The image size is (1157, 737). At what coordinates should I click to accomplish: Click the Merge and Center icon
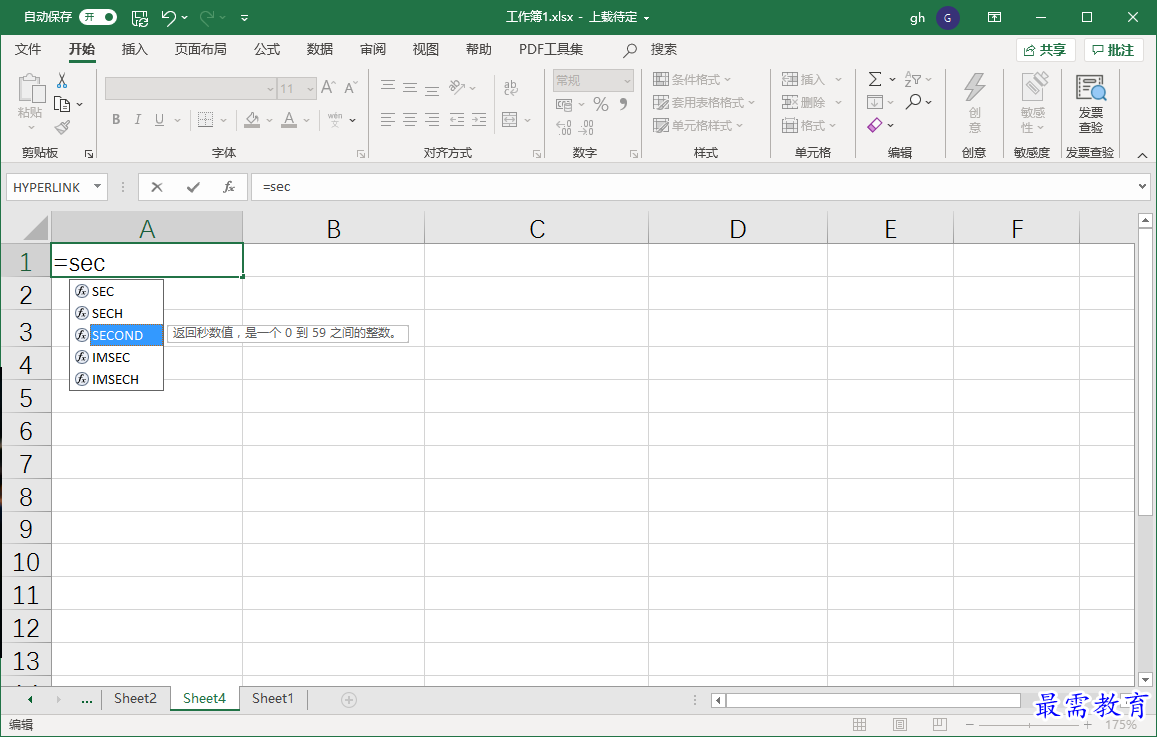pos(509,120)
